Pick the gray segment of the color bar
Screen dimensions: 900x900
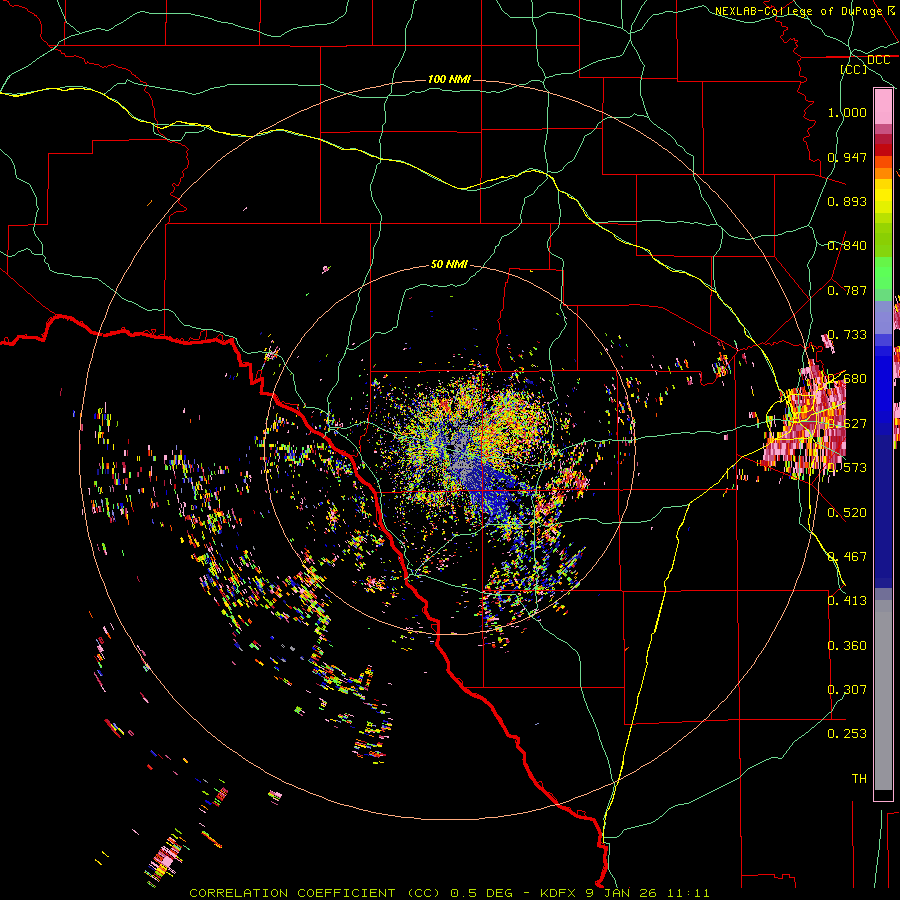[883, 695]
